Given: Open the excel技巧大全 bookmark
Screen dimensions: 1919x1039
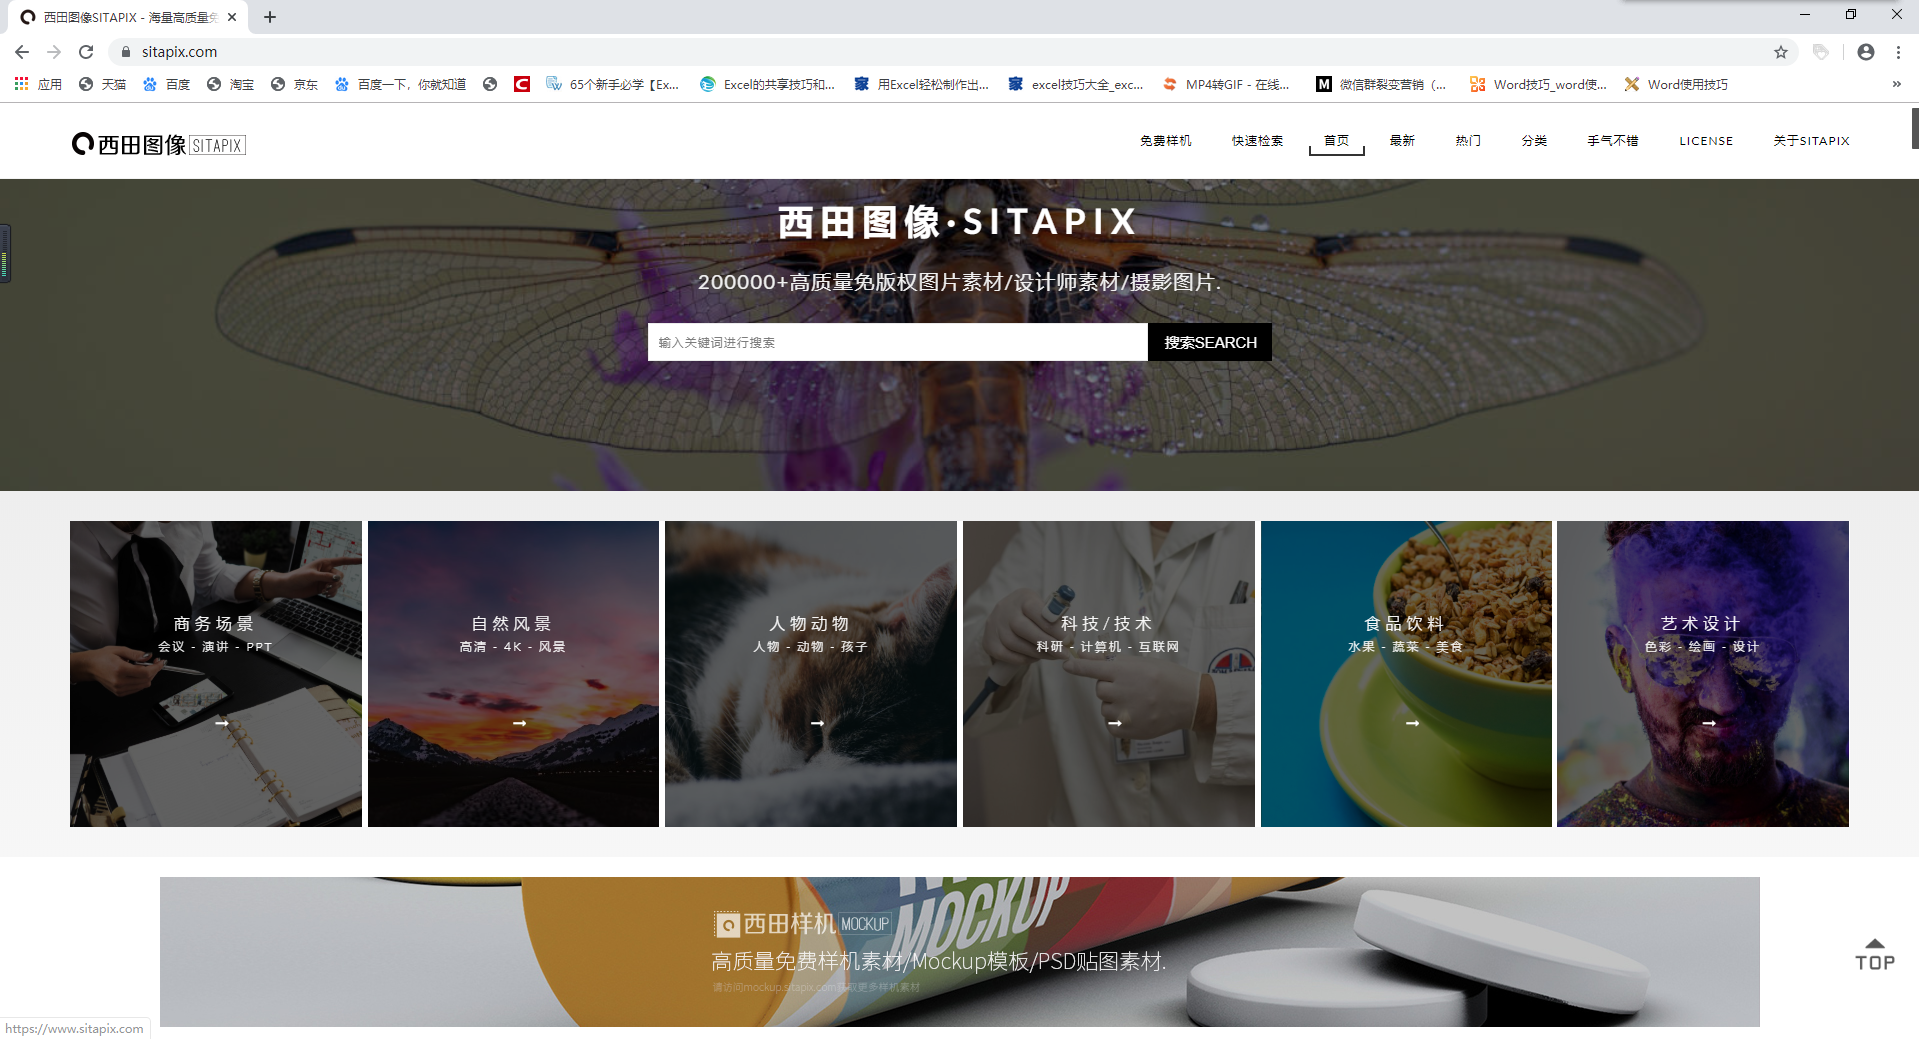Looking at the screenshot, I should pos(1076,84).
